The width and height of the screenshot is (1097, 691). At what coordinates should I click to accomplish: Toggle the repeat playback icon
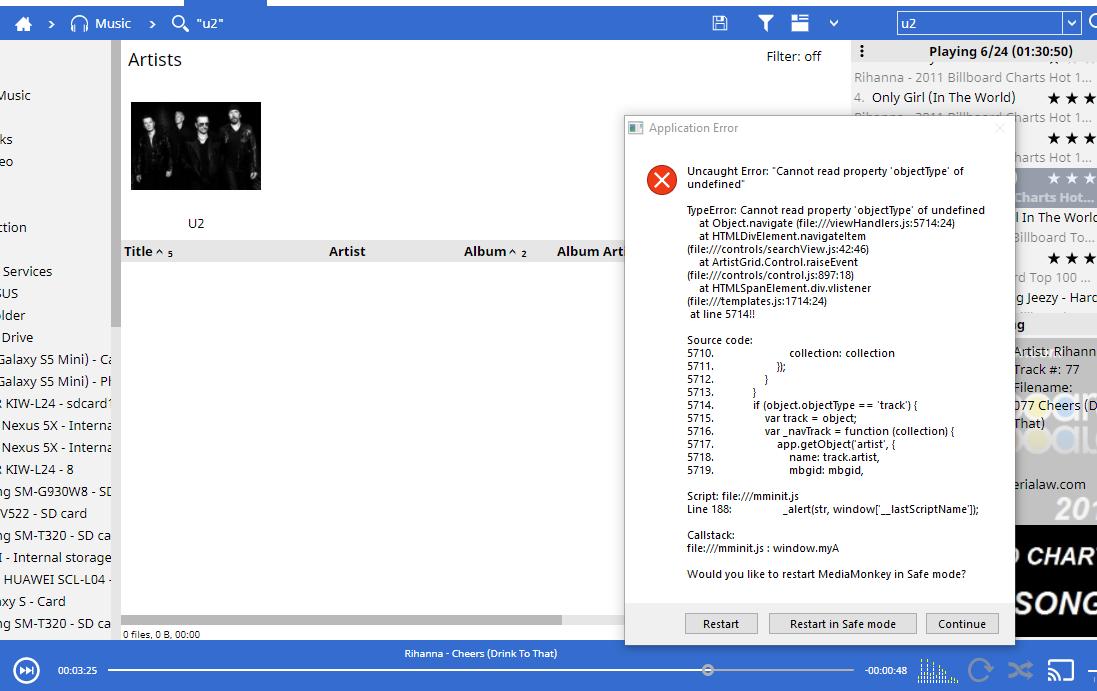pos(980,670)
